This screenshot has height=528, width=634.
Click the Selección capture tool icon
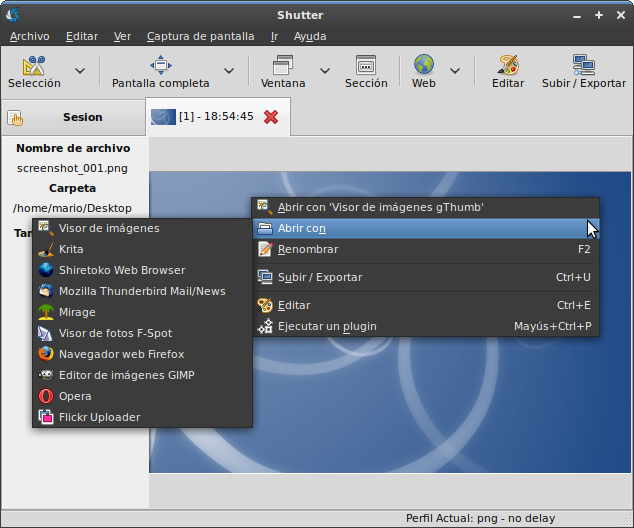(34, 66)
